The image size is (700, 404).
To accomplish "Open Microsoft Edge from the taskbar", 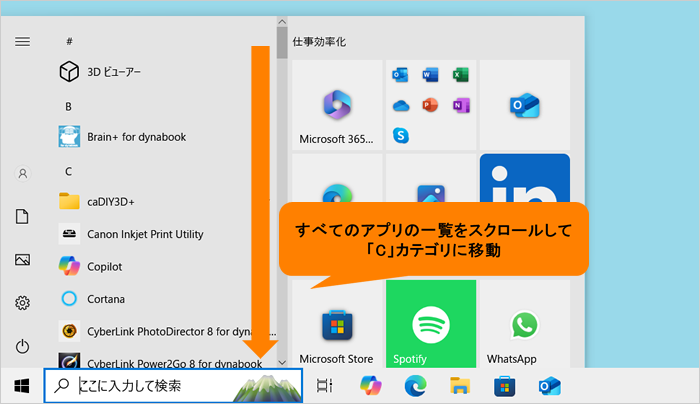I will (x=415, y=386).
